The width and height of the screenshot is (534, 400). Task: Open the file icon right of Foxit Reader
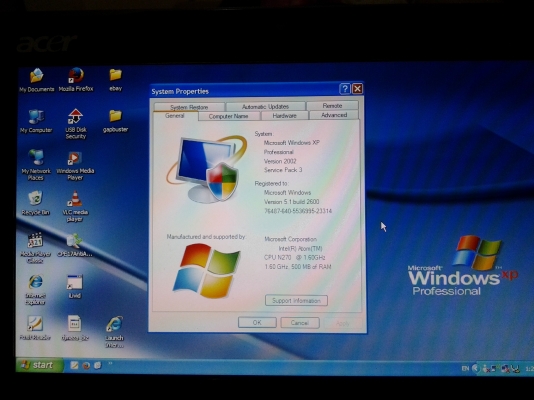(75, 328)
